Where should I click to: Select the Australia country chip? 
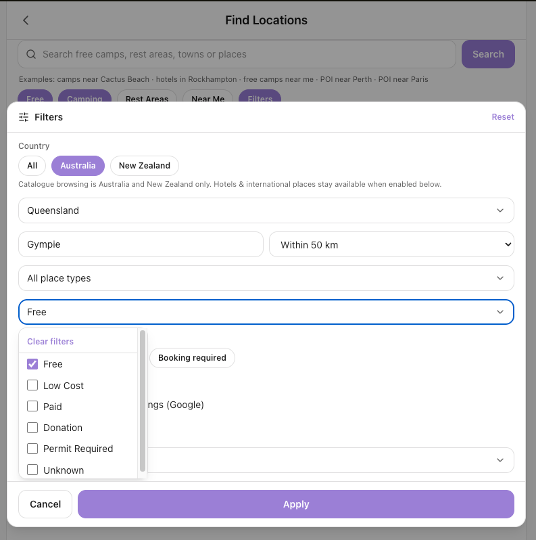click(x=78, y=166)
